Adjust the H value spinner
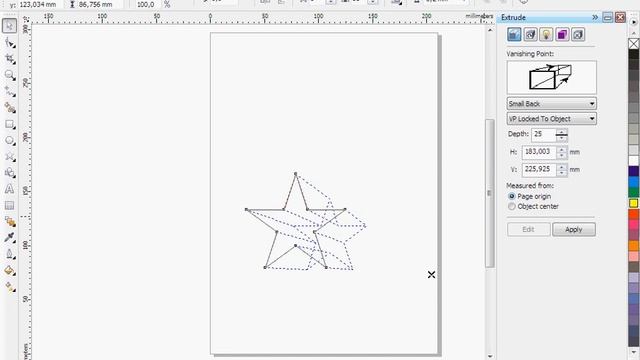This screenshot has height=360, width=640. pos(562,152)
